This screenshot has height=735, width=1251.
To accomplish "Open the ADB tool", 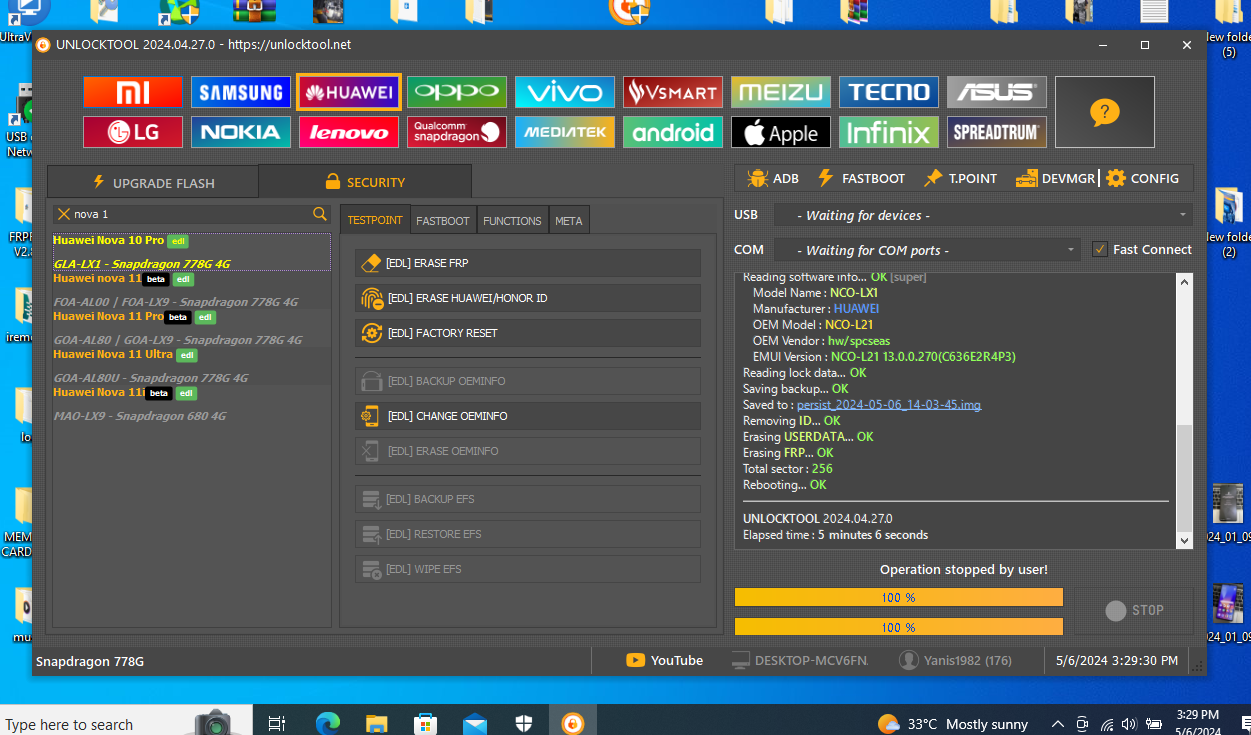I will tap(773, 178).
